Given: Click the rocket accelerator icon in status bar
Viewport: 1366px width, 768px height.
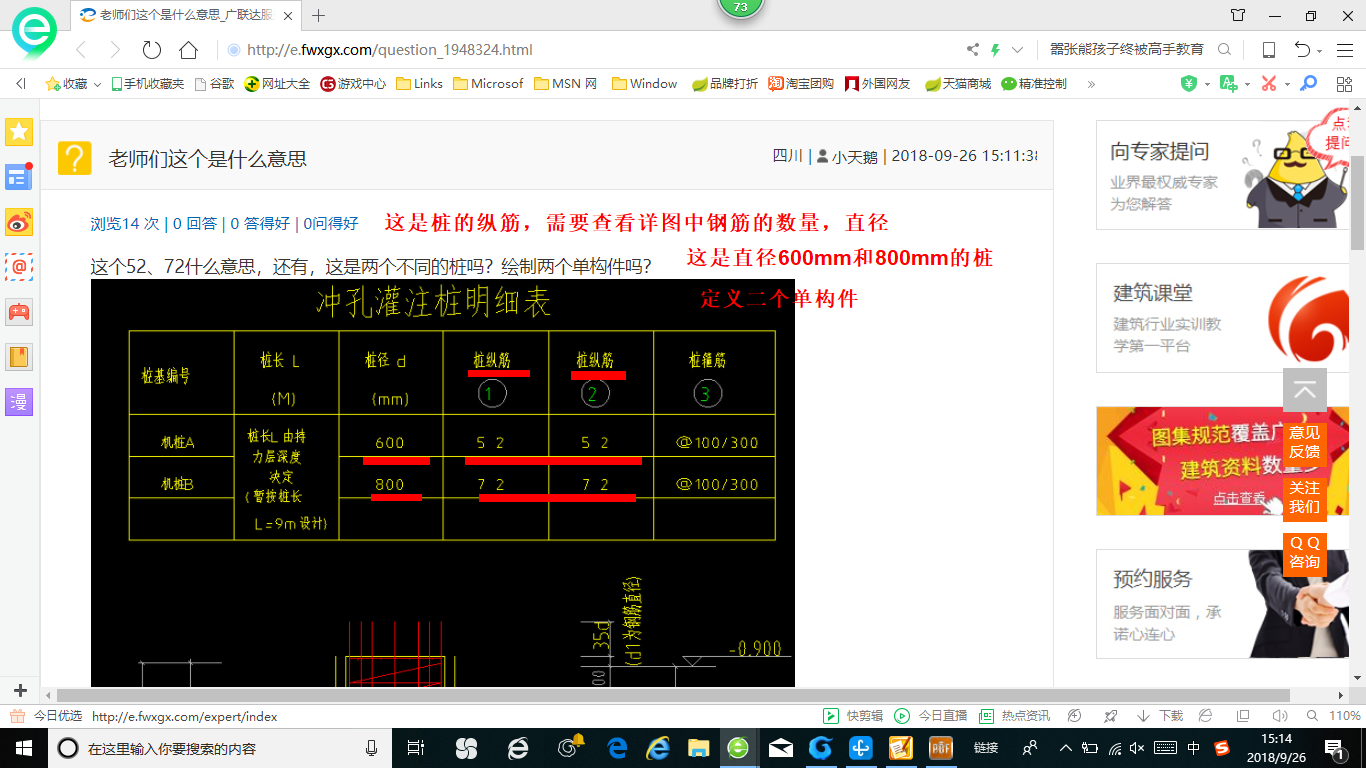Looking at the screenshot, I should coord(1110,716).
